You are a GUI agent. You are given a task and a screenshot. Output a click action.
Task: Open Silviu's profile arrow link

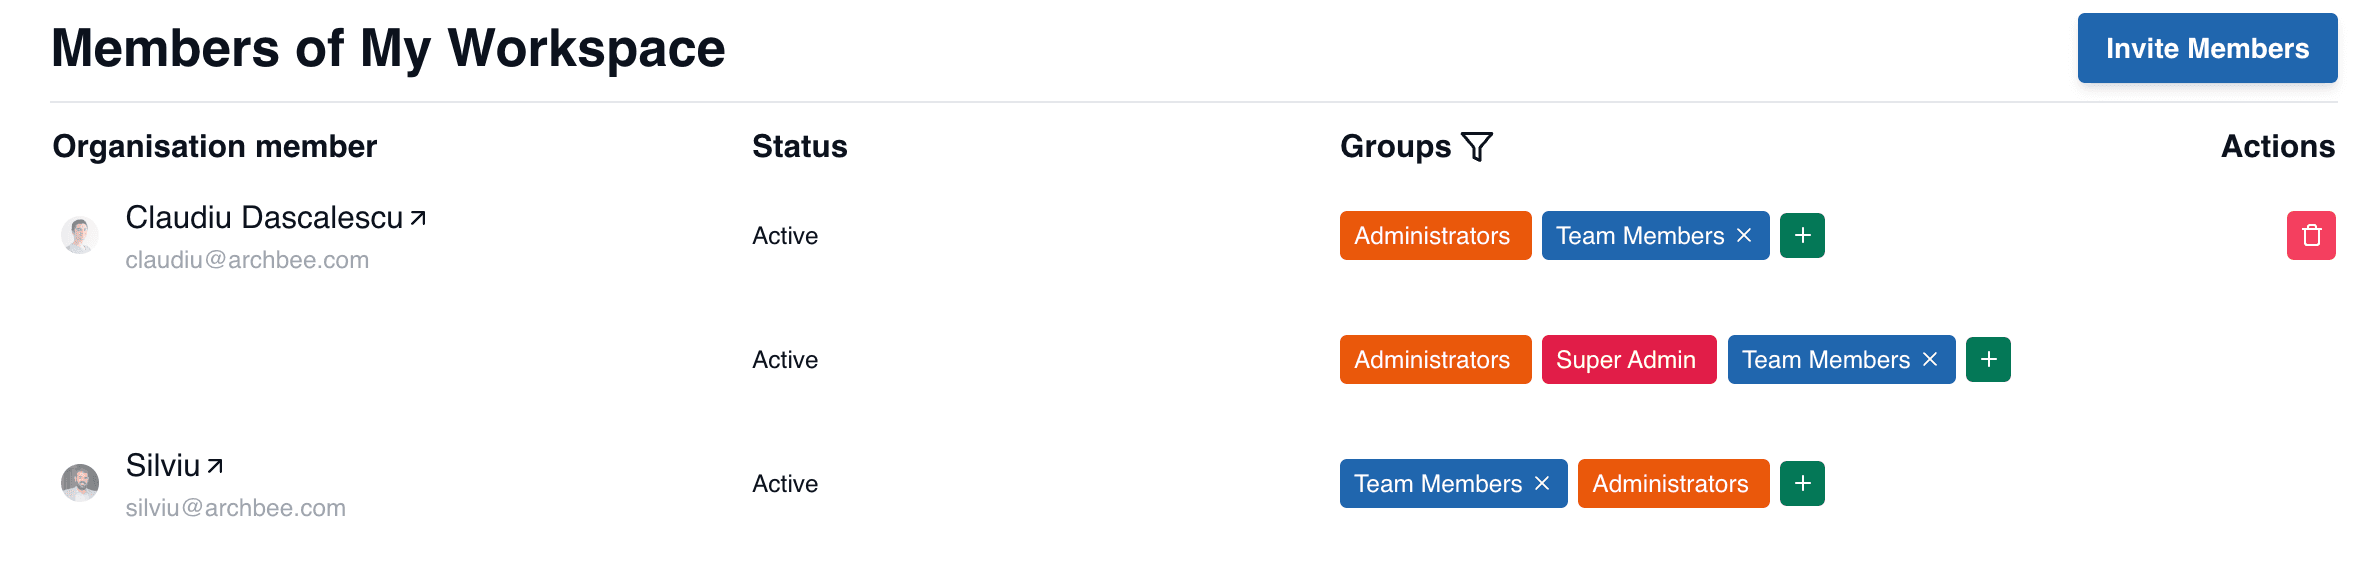tap(215, 466)
